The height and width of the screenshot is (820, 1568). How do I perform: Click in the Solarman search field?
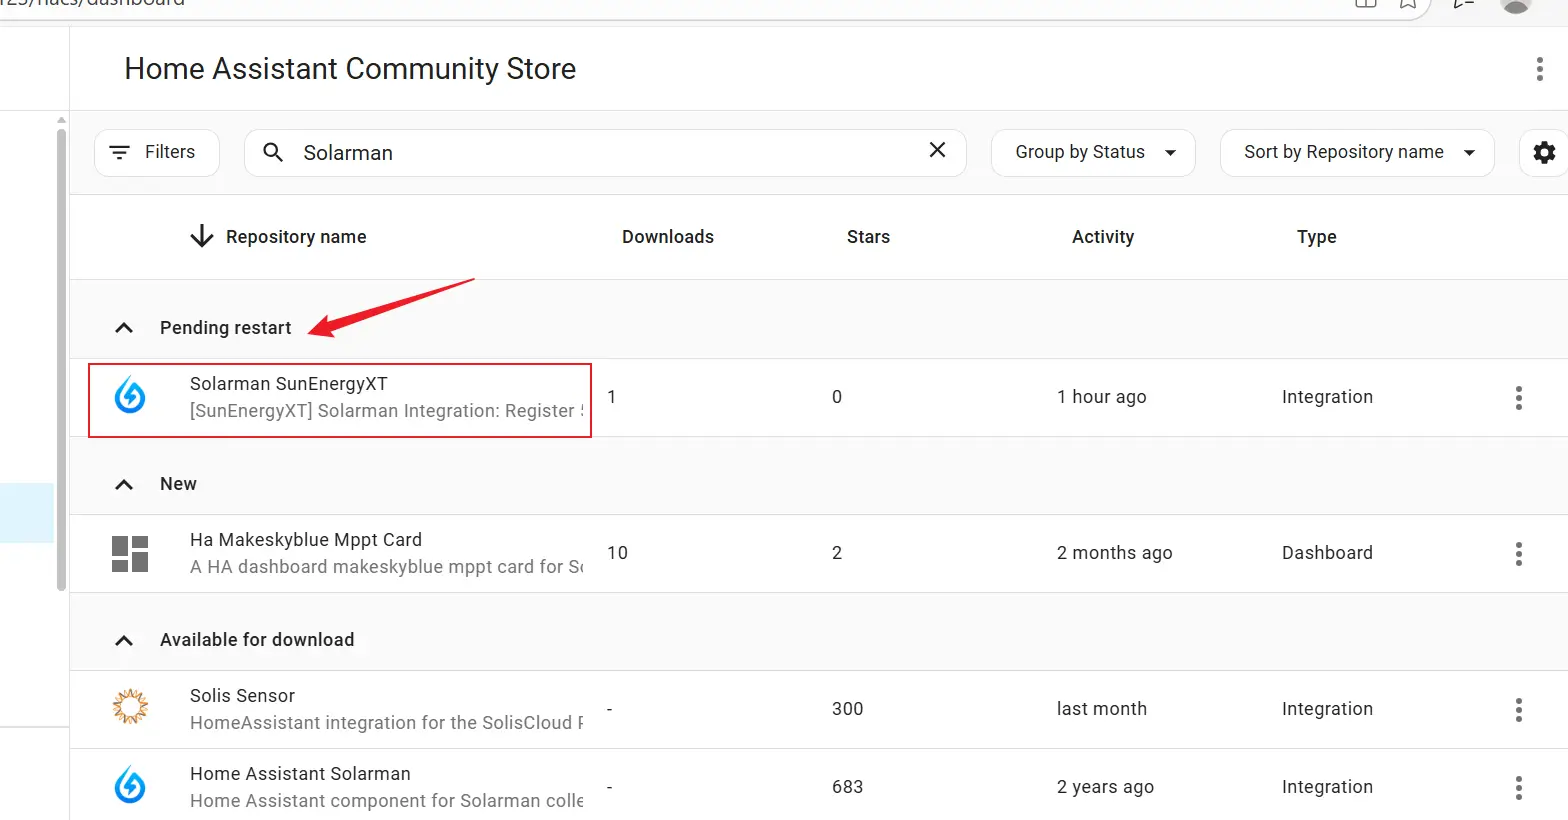[600, 153]
